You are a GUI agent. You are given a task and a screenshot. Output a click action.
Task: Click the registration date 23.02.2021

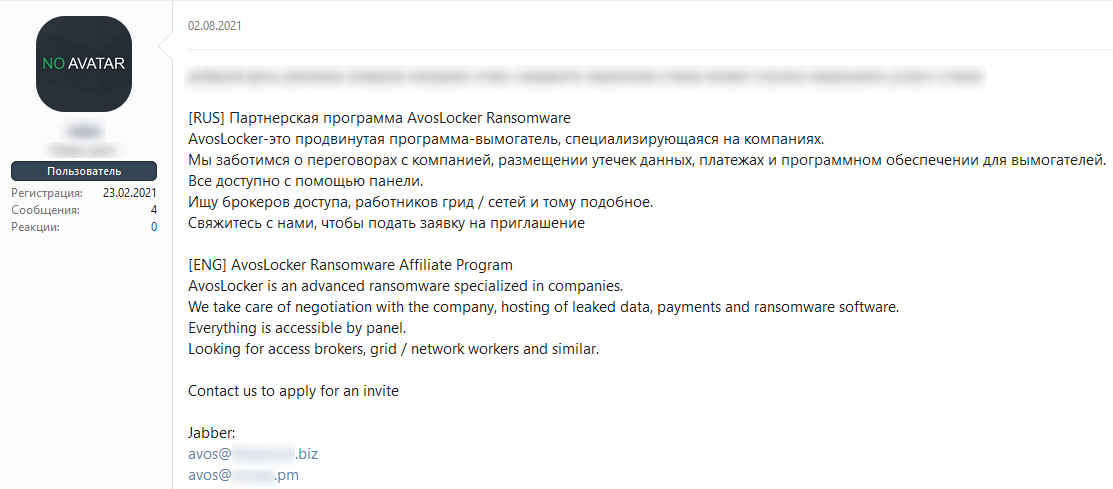(x=130, y=193)
